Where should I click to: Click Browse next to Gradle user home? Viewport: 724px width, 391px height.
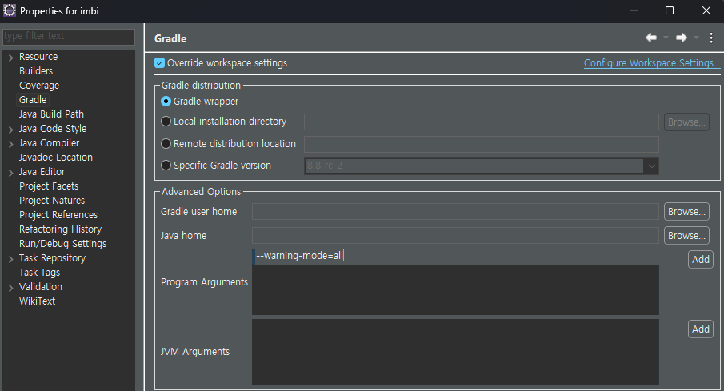[x=687, y=211]
